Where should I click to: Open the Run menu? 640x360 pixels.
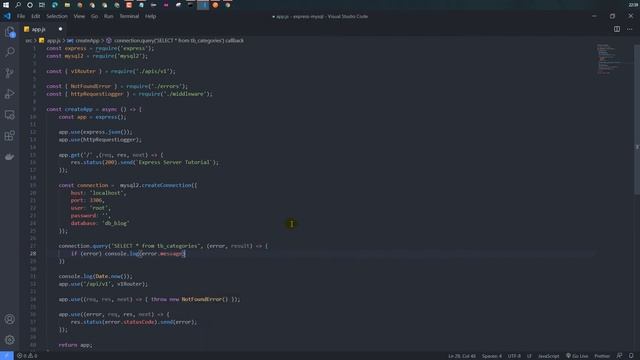click(109, 16)
